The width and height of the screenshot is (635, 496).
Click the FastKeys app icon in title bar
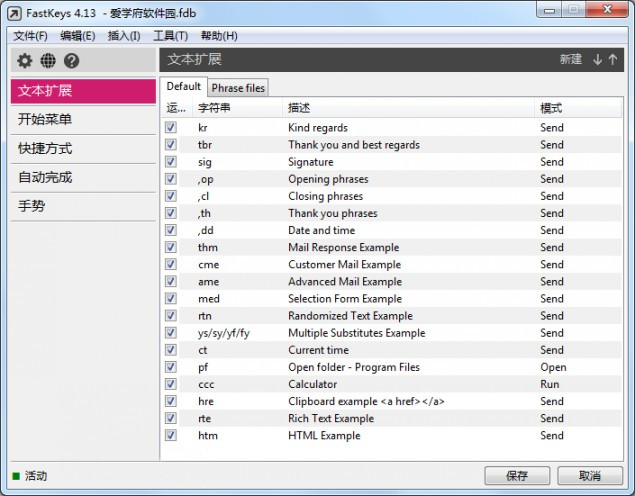tap(15, 13)
